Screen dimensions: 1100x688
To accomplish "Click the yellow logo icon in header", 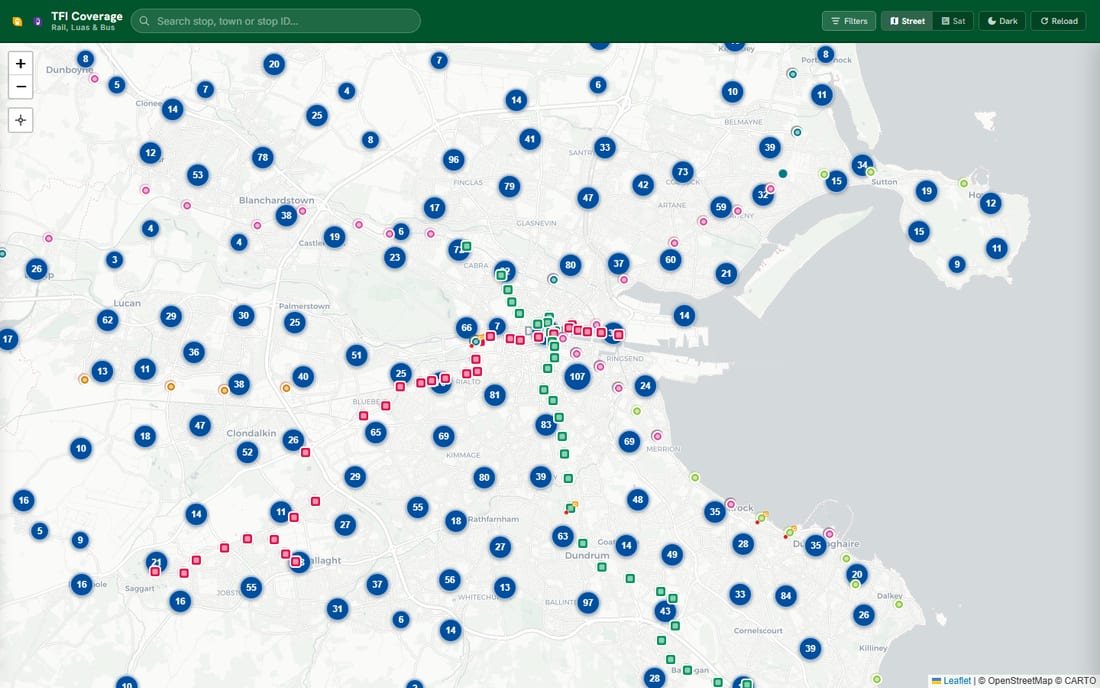I will coord(18,21).
